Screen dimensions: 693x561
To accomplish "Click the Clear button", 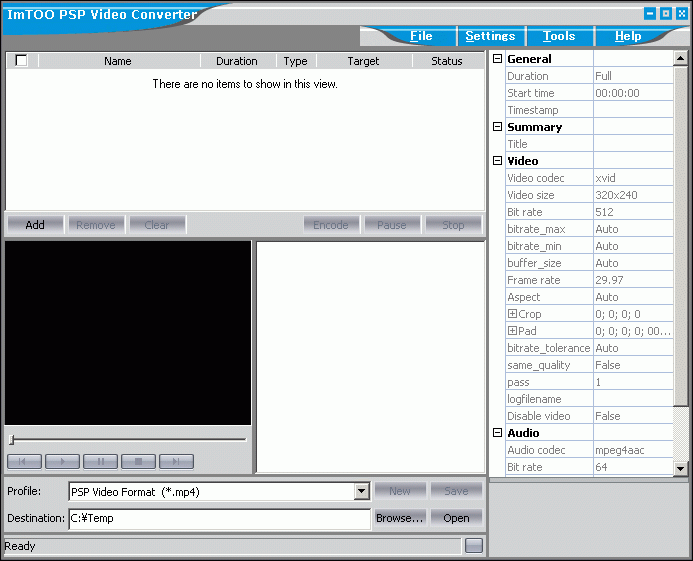I will point(157,225).
